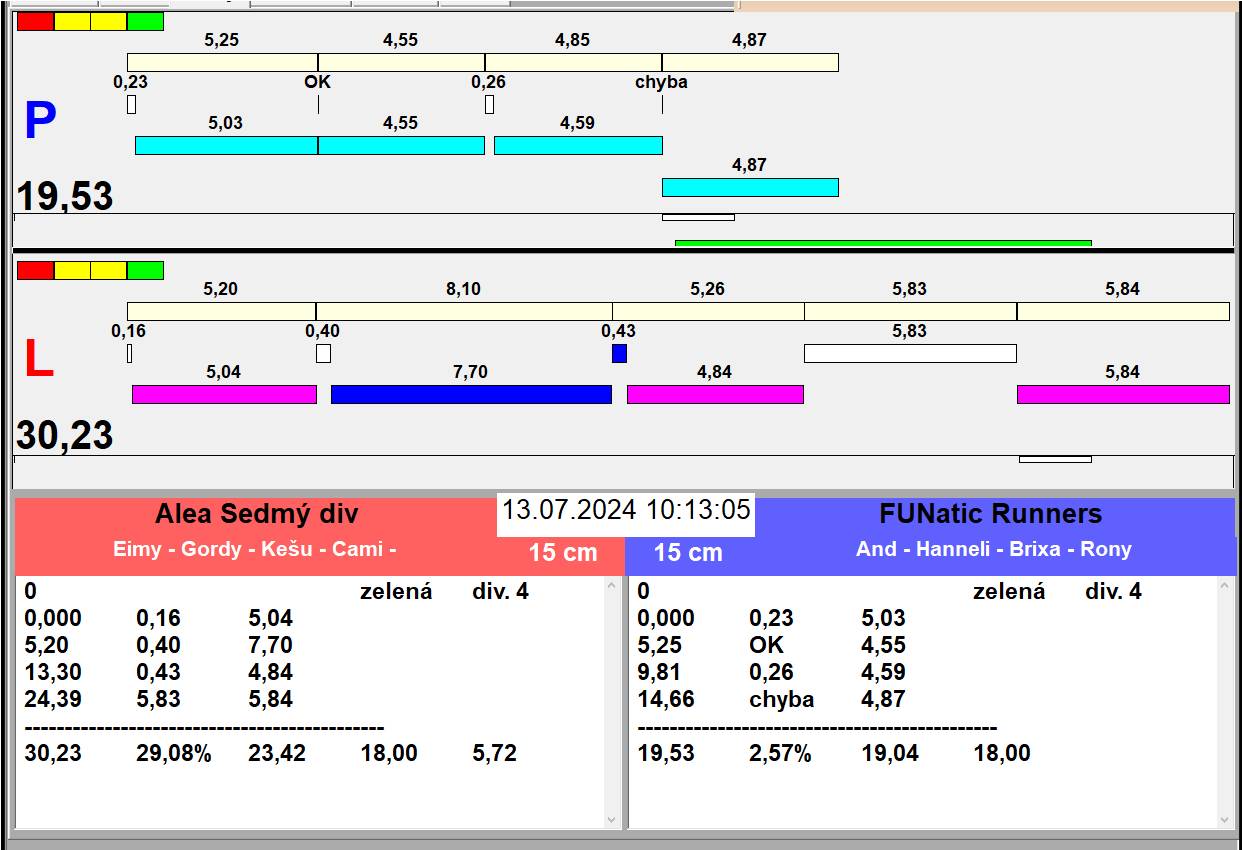This screenshot has width=1242, height=850.
Task: Click the green start light in lane L
Action: tap(146, 270)
